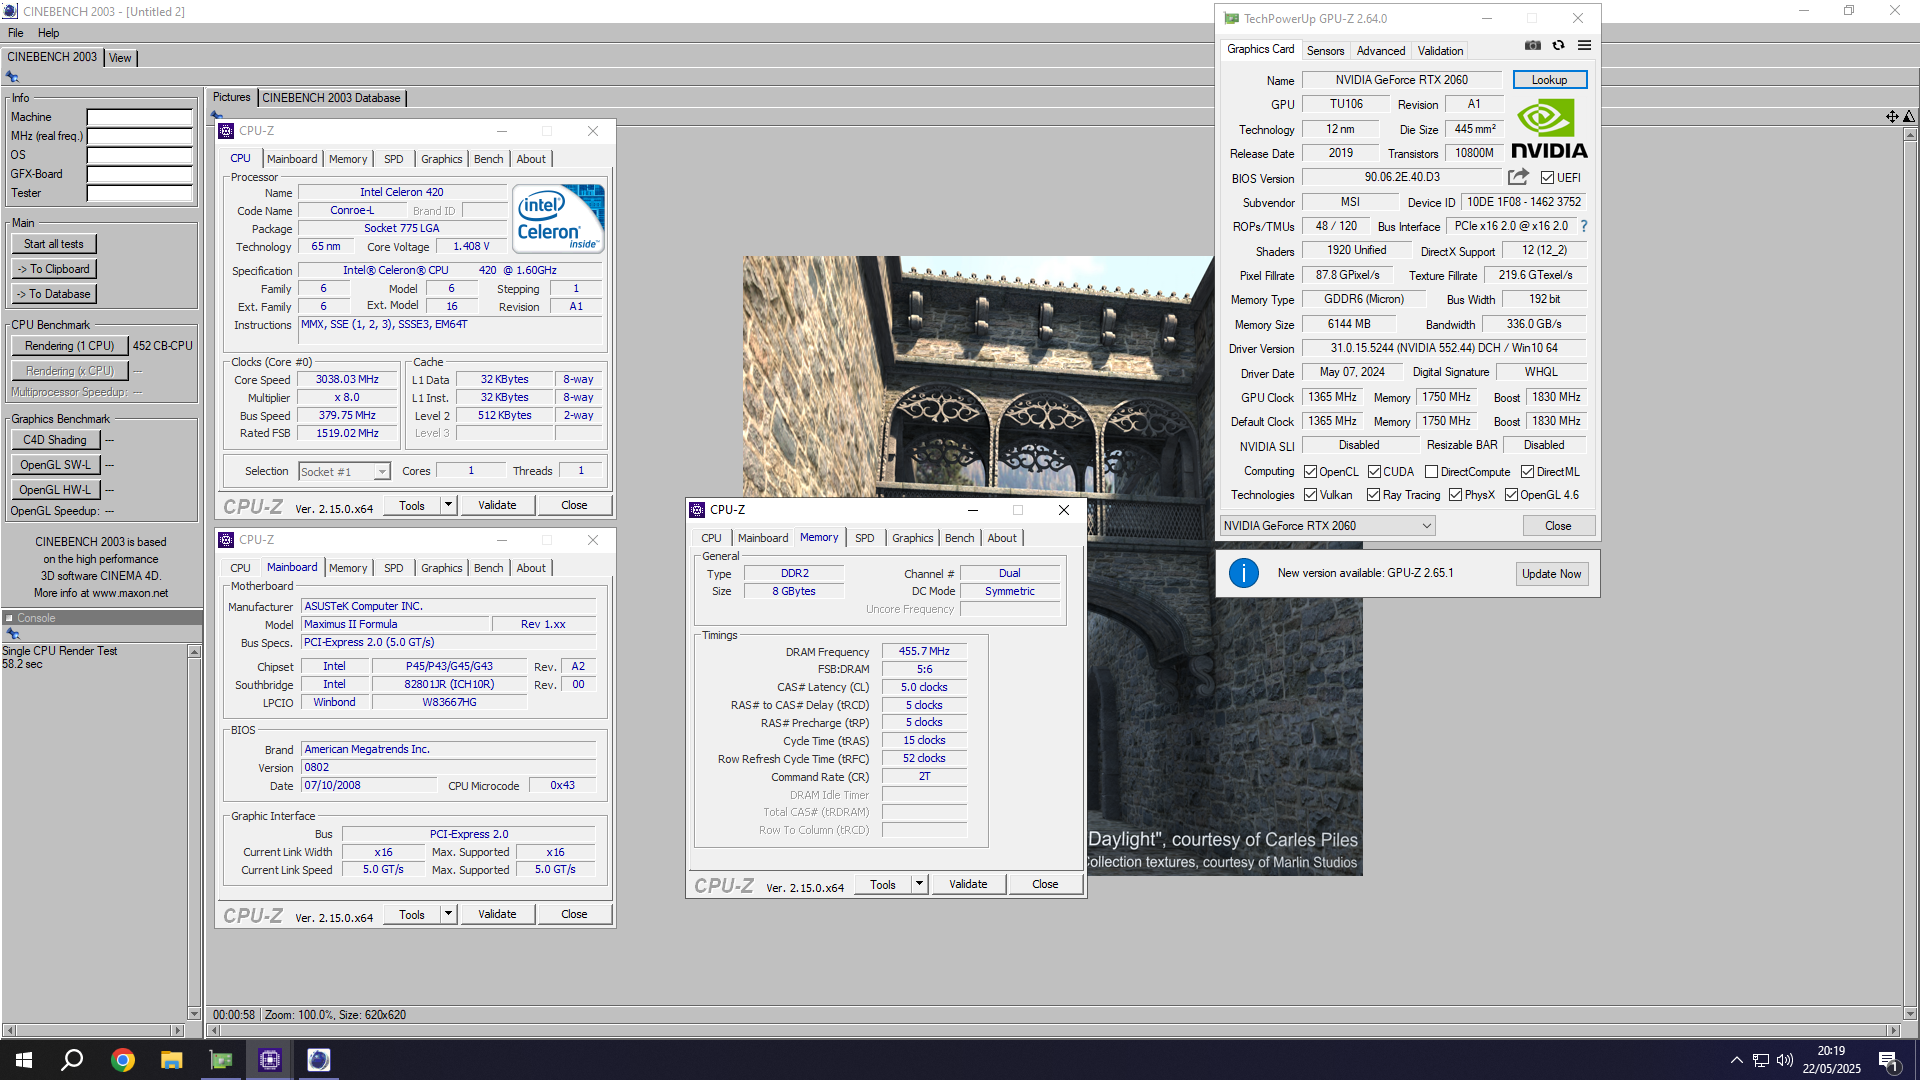Open the volume control in system tray
This screenshot has height=1080, width=1920.
pos(1785,1060)
